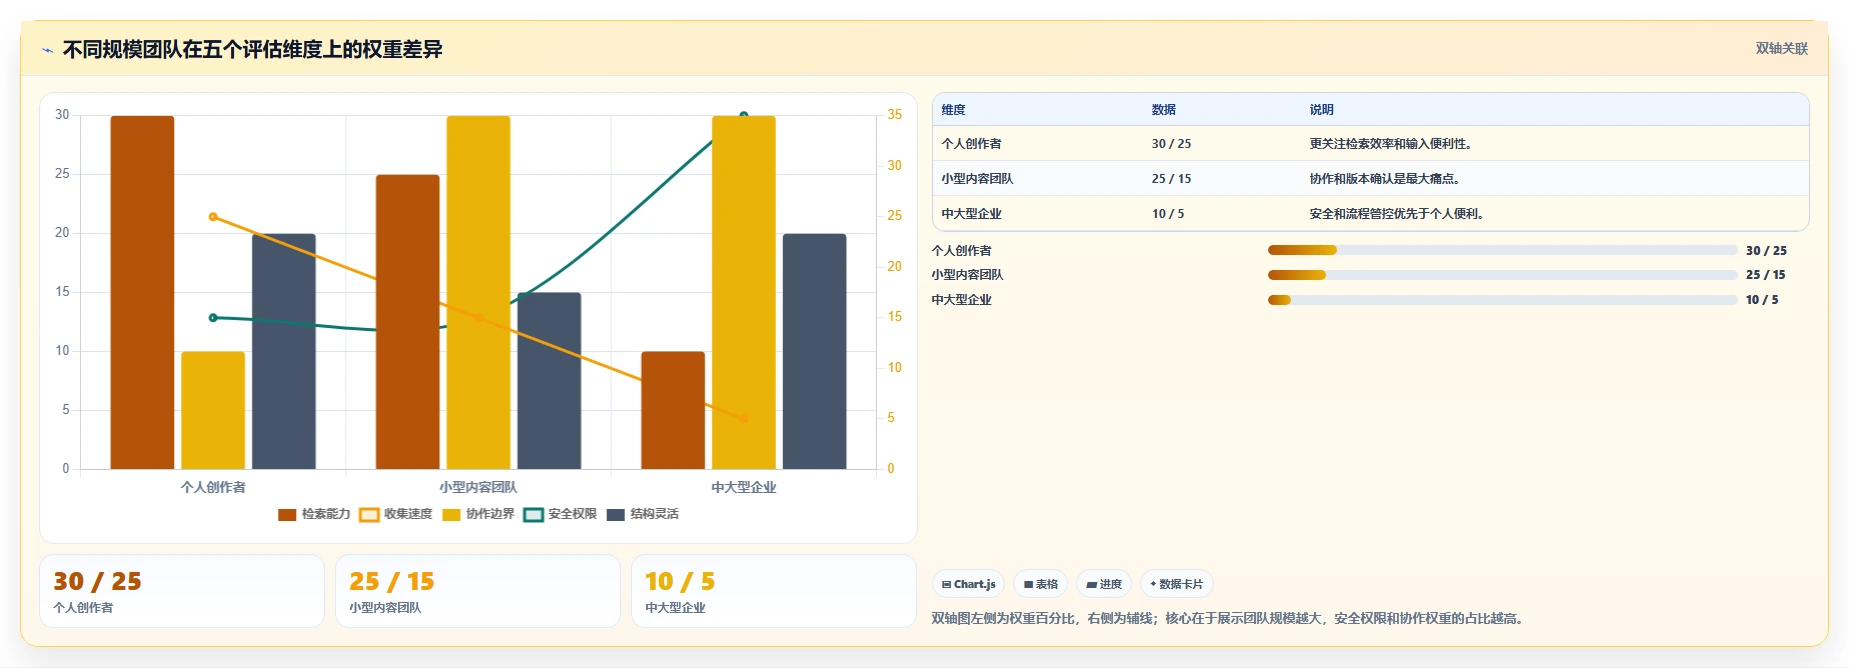Click the 个人创作者 x-axis label
The height and width of the screenshot is (668, 1849).
click(213, 488)
